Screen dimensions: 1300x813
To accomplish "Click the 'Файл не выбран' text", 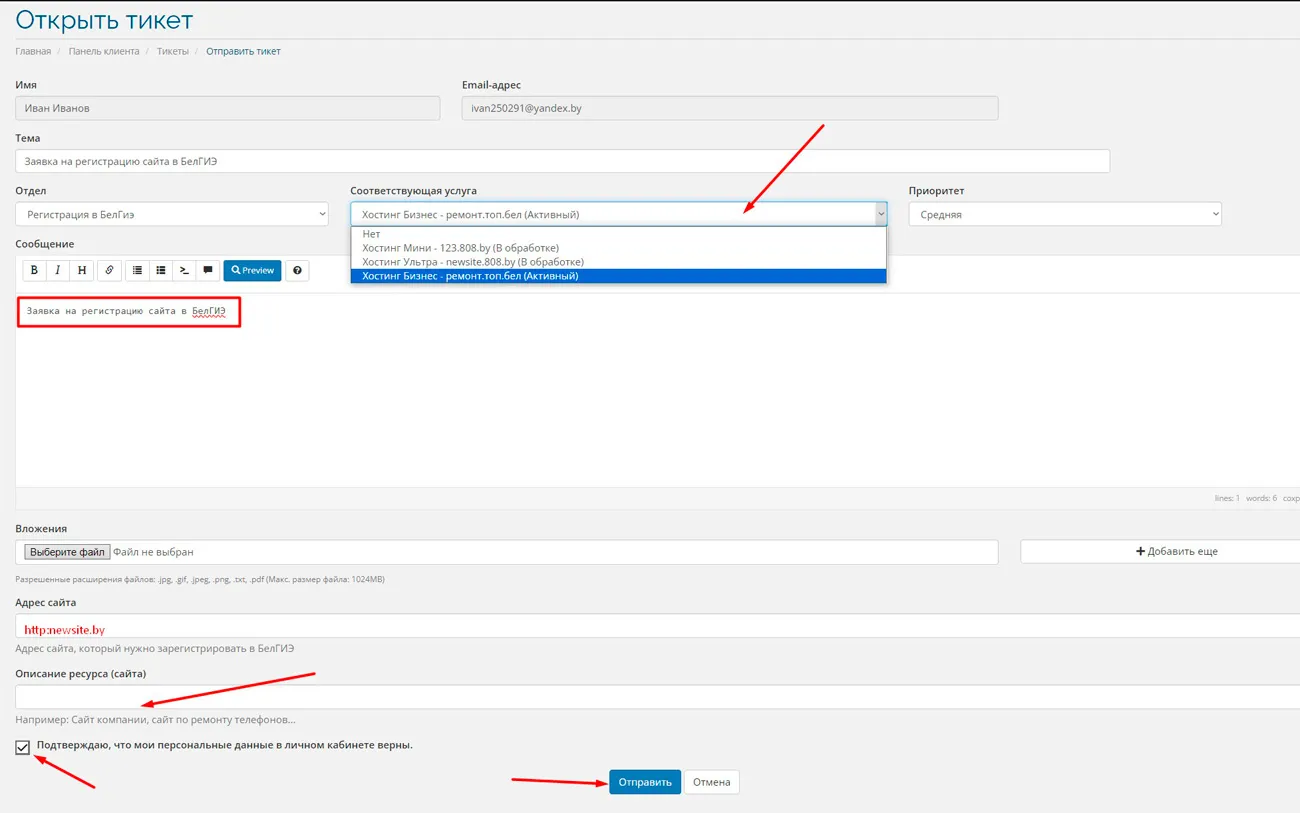I will pyautogui.click(x=153, y=552).
